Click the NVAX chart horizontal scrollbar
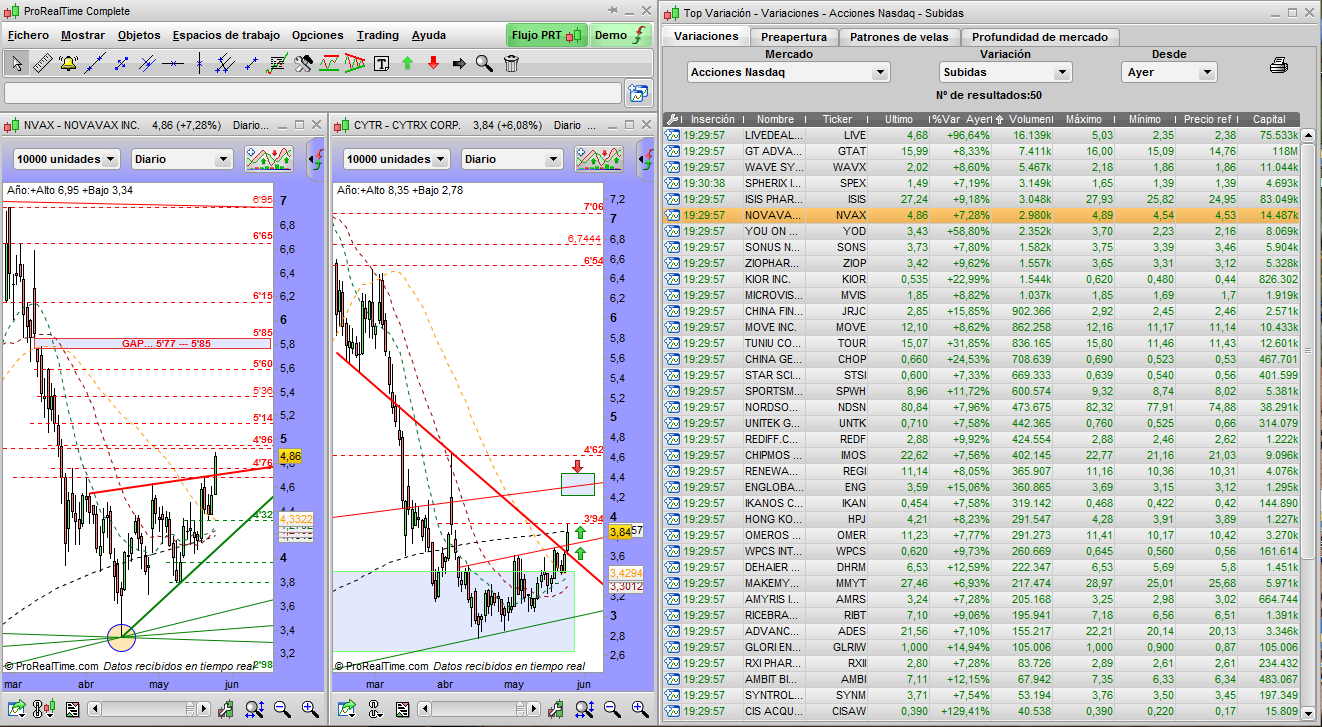Screen dimensions: 1322x727 pos(148,709)
